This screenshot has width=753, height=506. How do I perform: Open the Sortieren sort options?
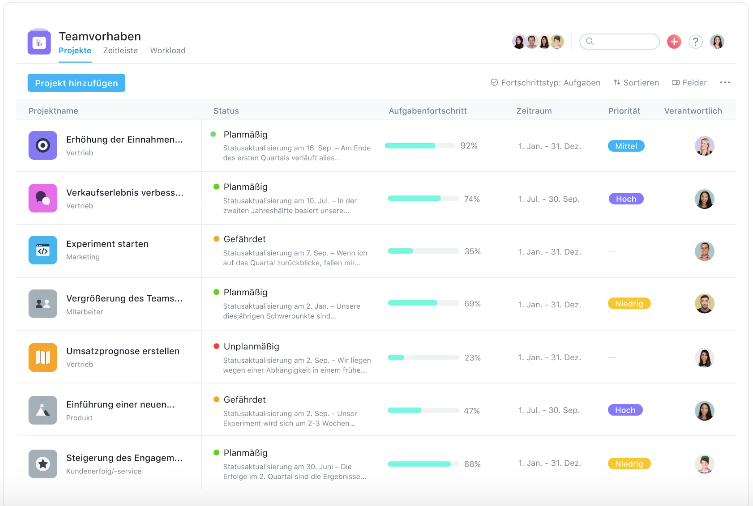point(636,83)
